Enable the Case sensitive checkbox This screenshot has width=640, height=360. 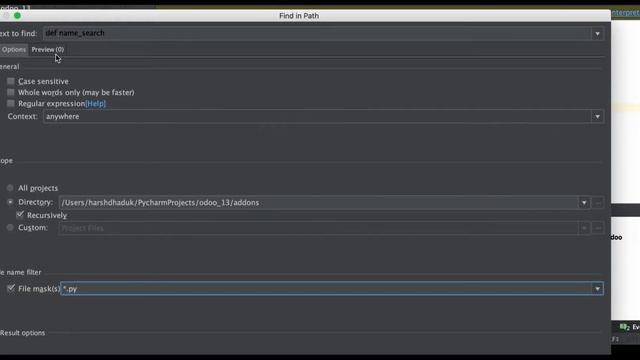(x=11, y=81)
